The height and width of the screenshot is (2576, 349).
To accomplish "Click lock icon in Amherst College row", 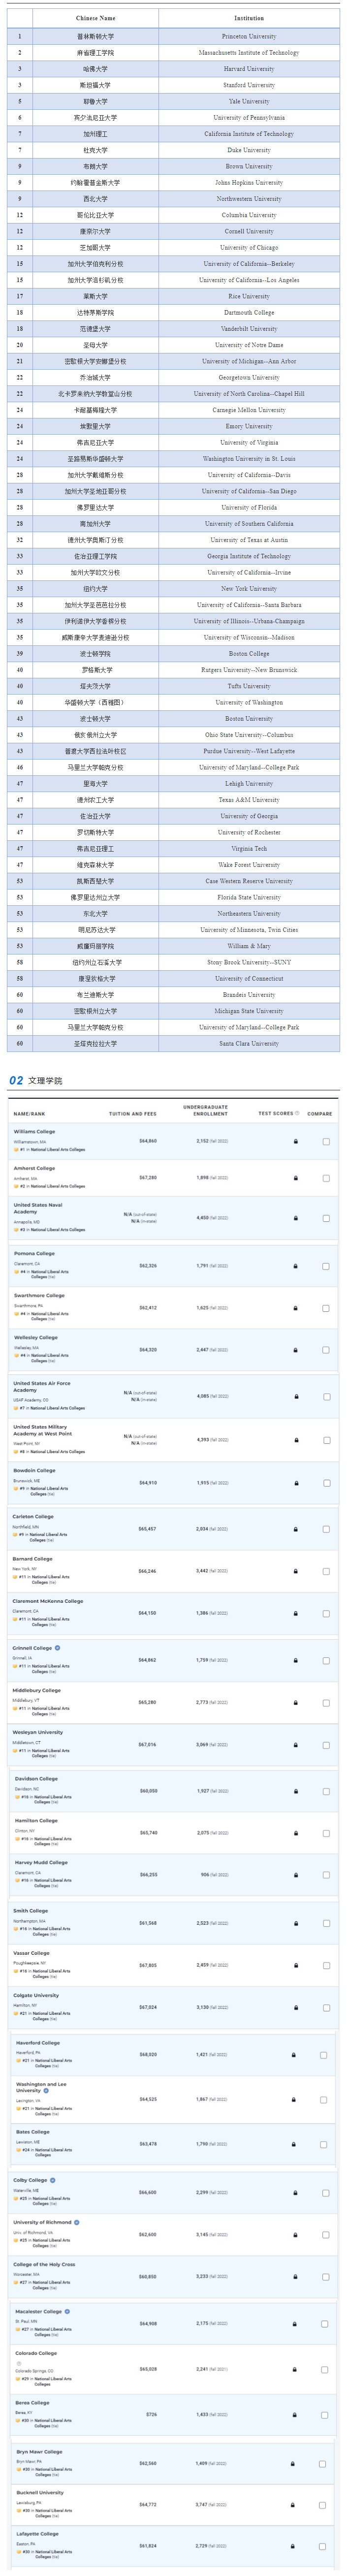I will pos(295,1177).
